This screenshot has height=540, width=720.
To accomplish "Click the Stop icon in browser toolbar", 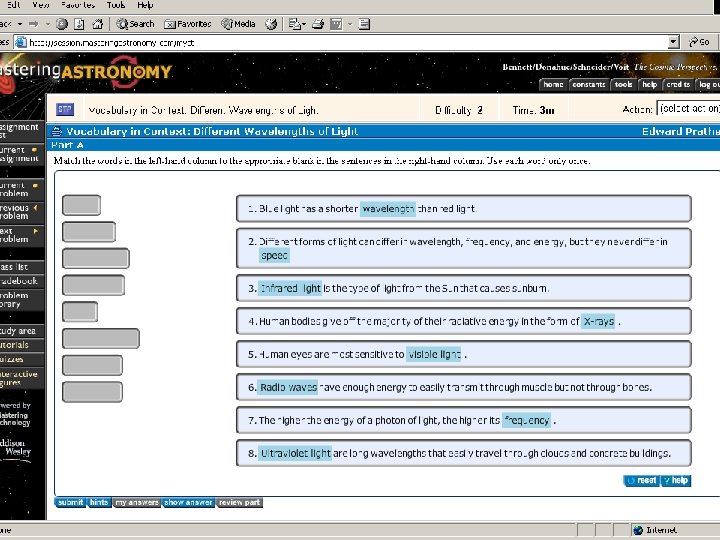I will [62, 24].
